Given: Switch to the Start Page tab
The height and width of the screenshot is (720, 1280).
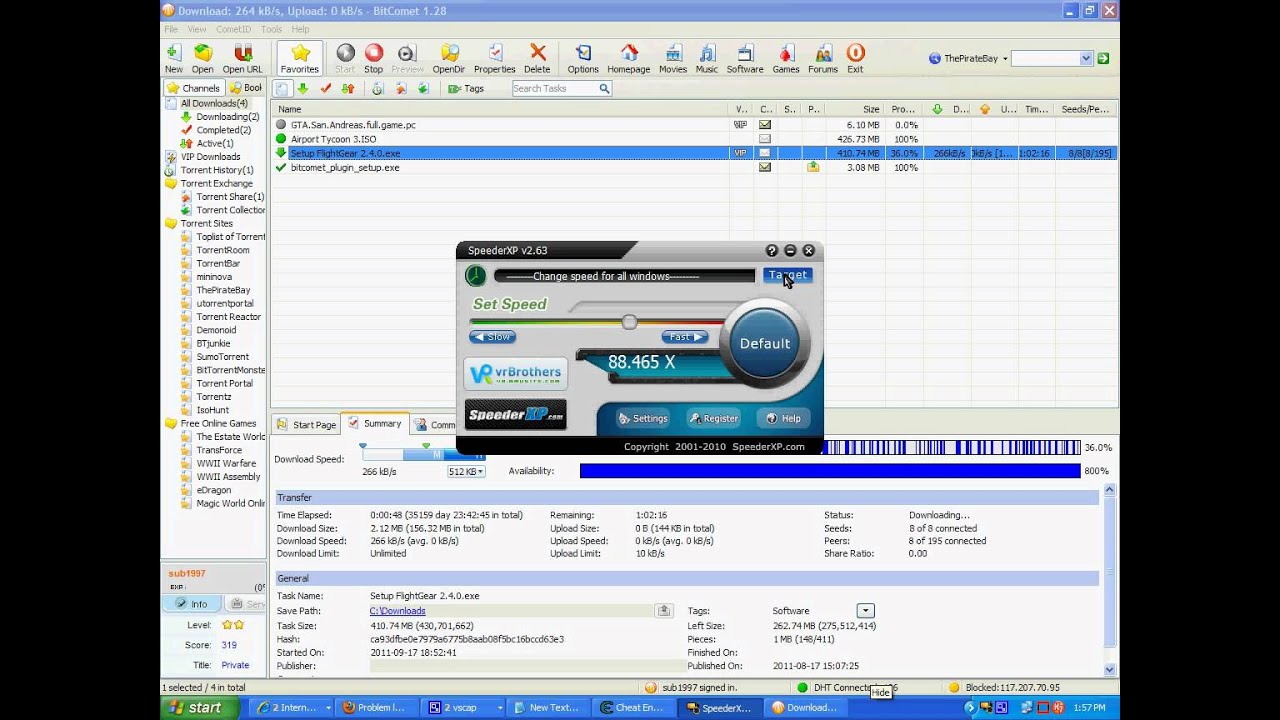Looking at the screenshot, I should point(306,425).
